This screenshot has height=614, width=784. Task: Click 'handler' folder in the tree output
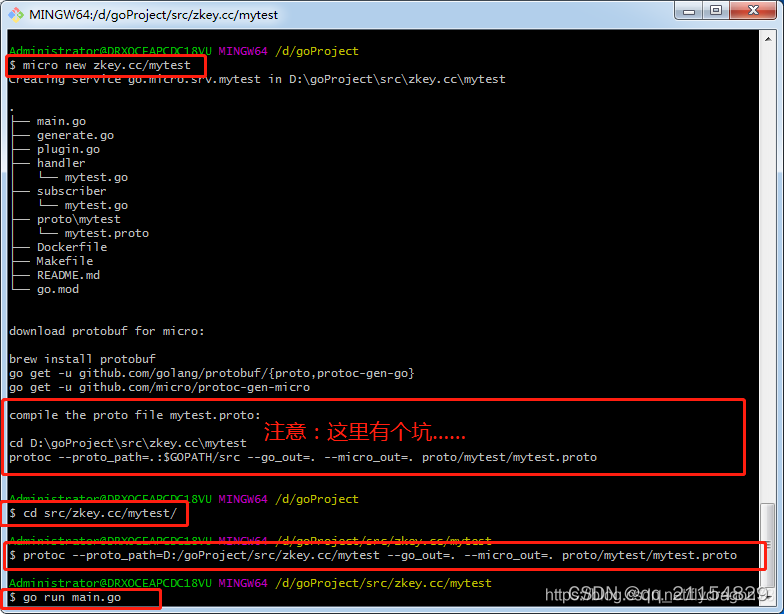(x=61, y=163)
